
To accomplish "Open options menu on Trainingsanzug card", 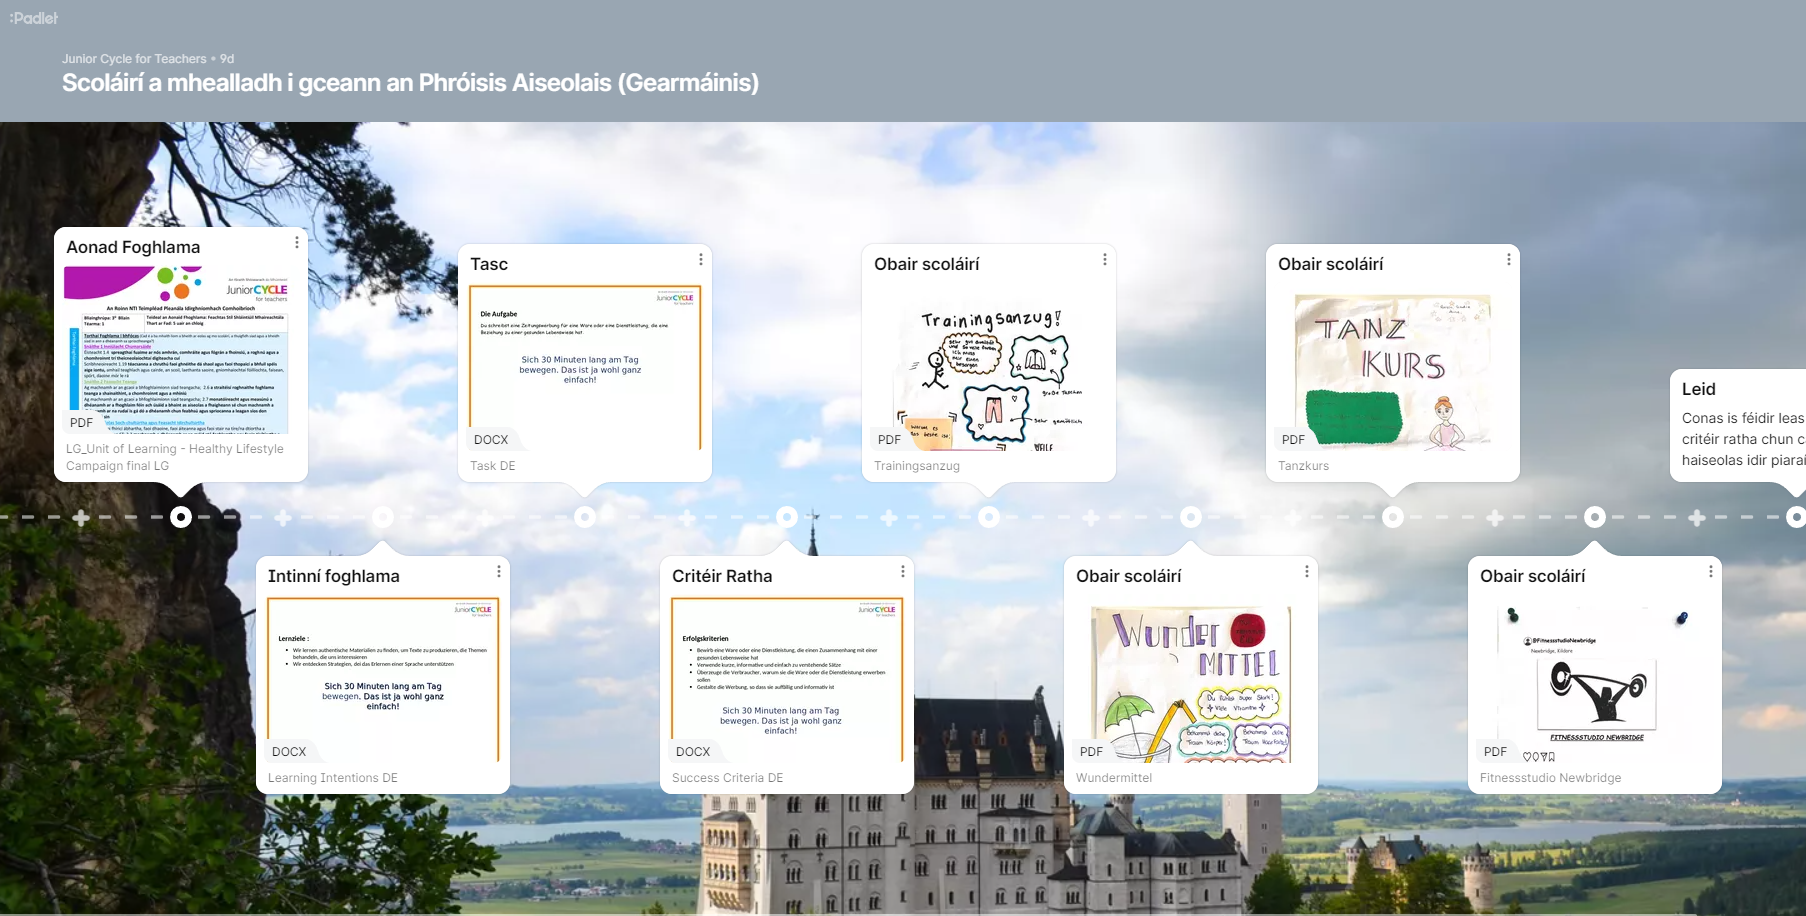I will click(1104, 260).
